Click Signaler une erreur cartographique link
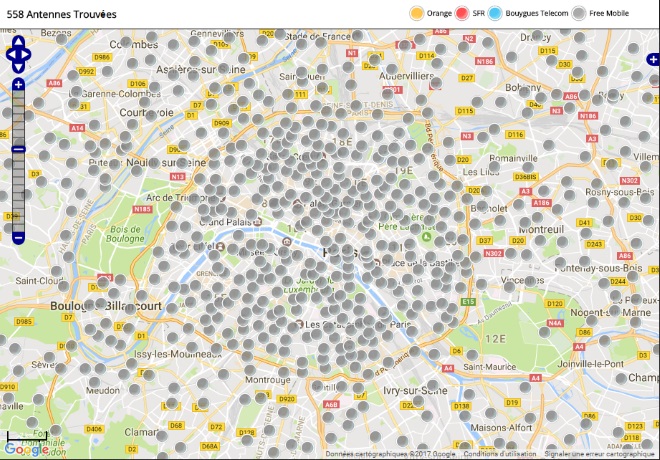The width and height of the screenshot is (660, 460). click(x=598, y=454)
